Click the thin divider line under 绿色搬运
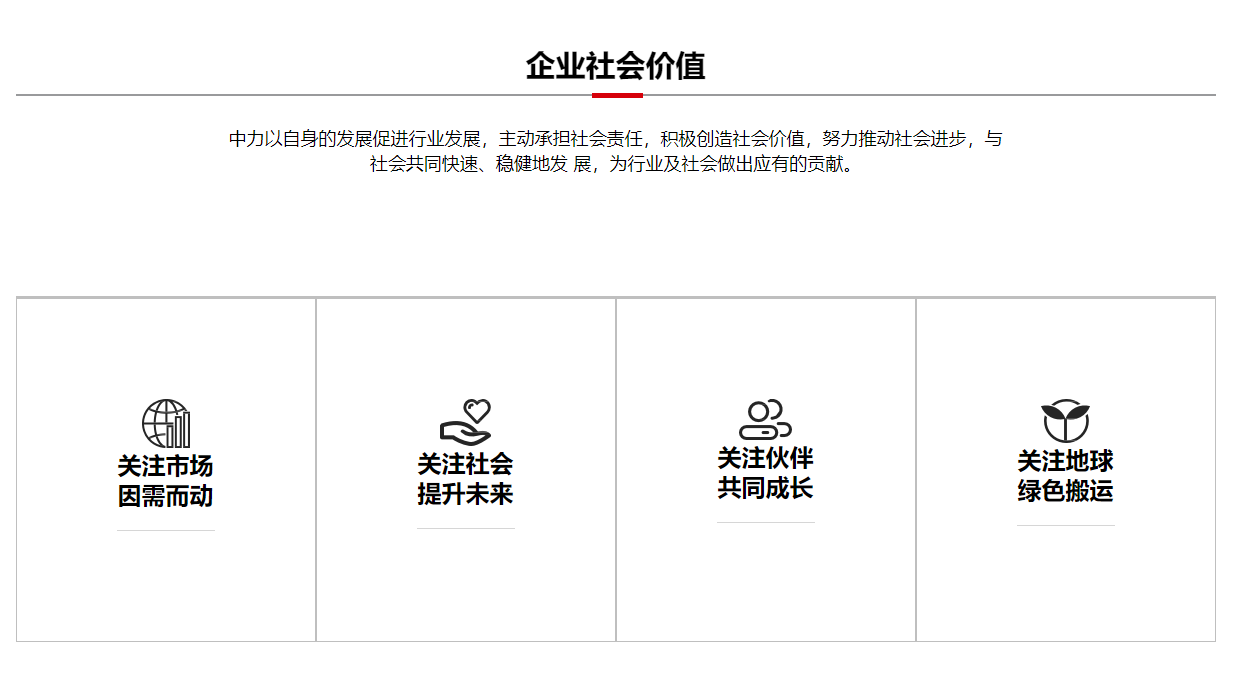Viewport: 1234px width, 687px height. coord(1066,525)
